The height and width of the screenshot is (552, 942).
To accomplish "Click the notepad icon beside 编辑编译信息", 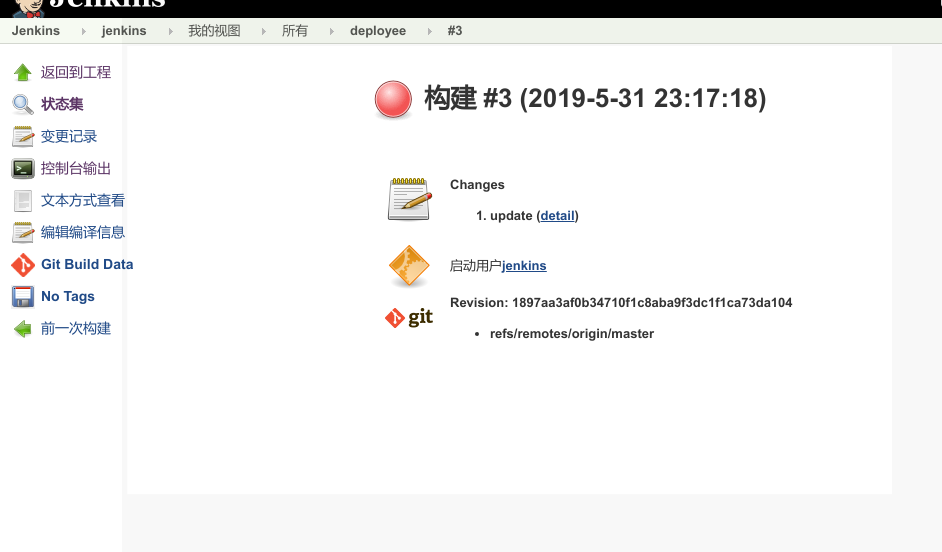I will click(x=23, y=232).
